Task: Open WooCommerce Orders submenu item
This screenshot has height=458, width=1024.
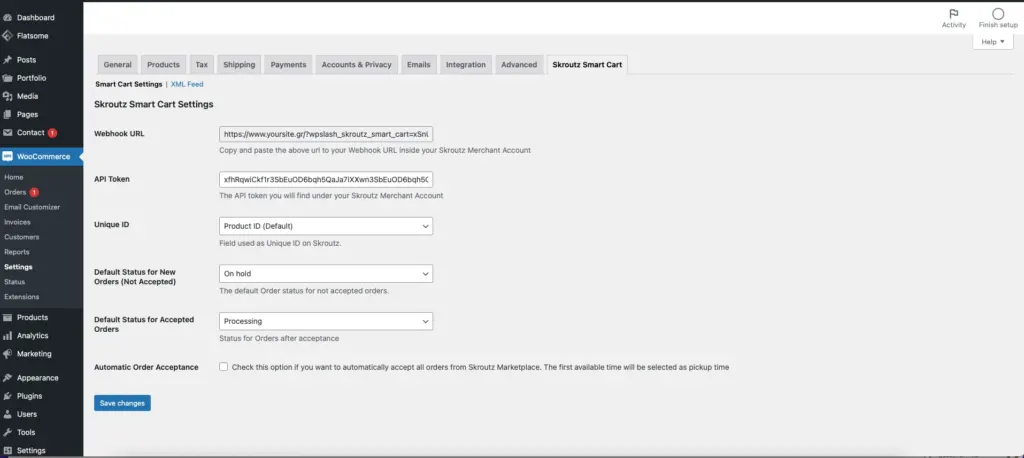Action: point(15,192)
